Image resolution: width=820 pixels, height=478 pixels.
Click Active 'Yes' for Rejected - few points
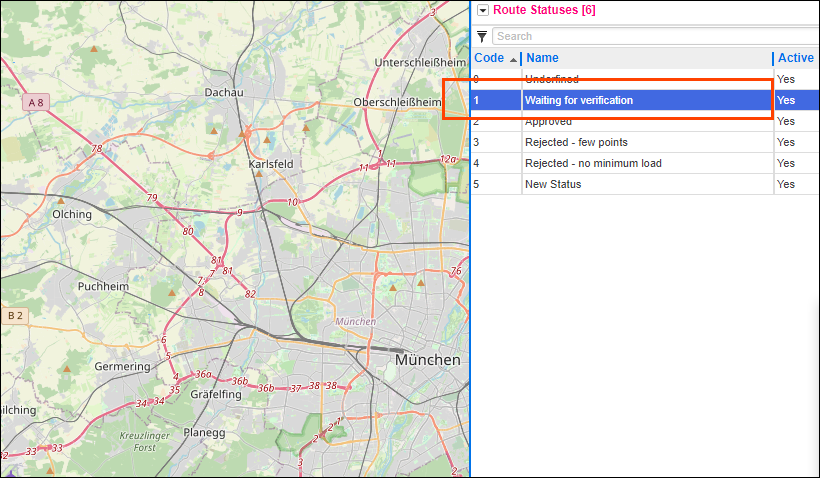point(785,142)
